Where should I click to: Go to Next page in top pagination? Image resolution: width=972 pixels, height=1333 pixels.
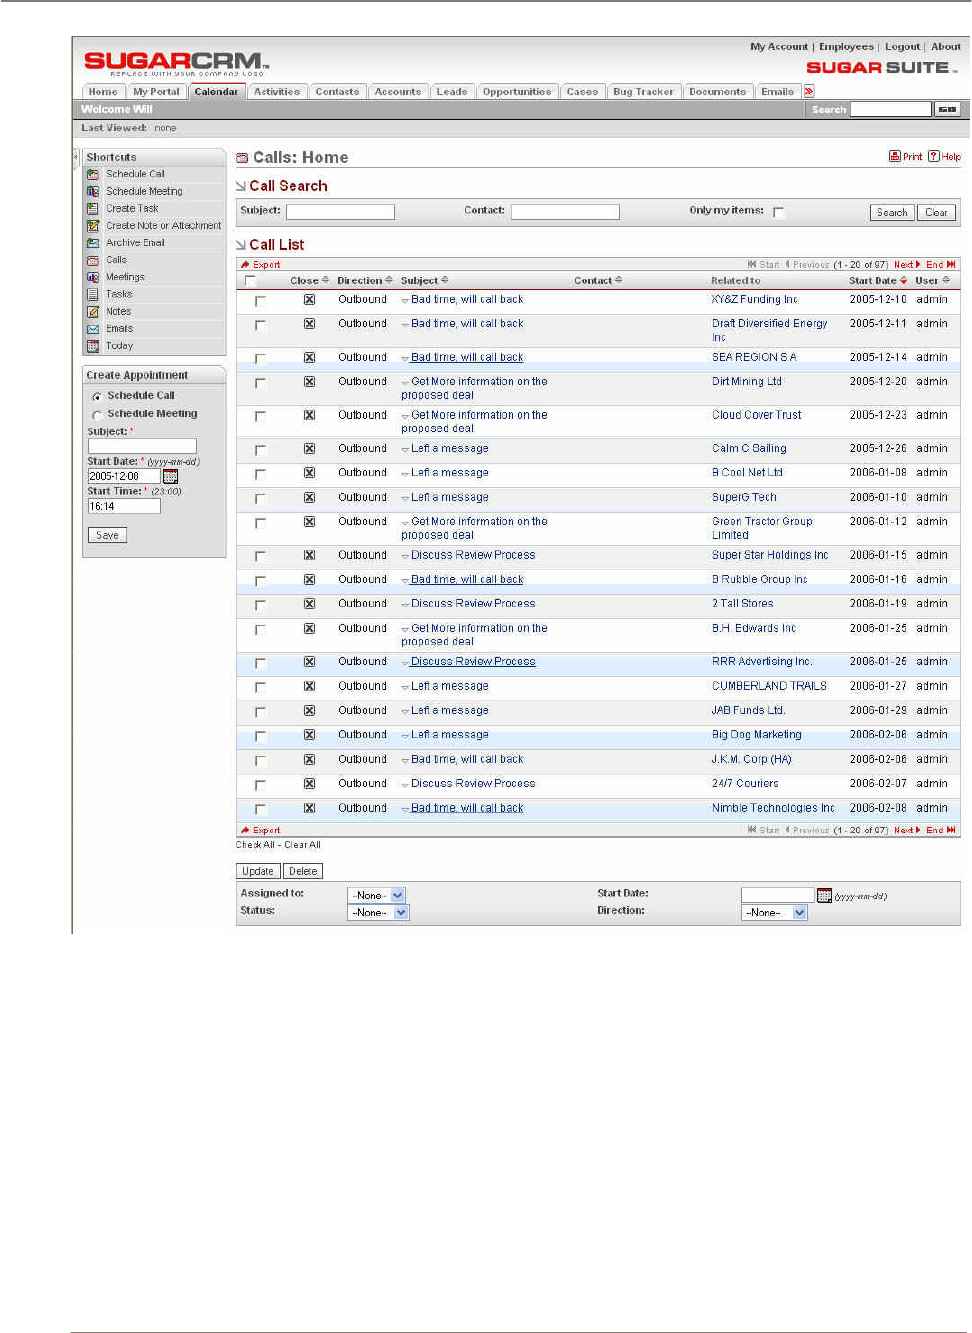pos(907,265)
